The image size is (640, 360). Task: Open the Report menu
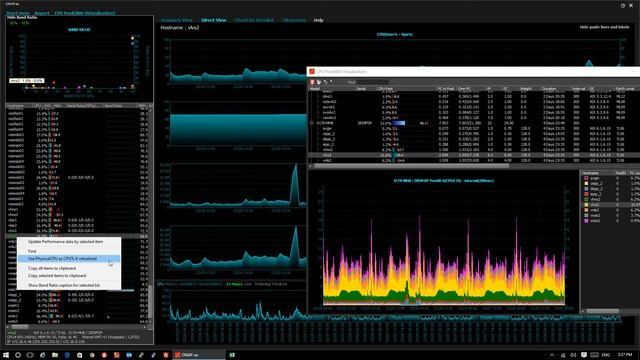42,13
